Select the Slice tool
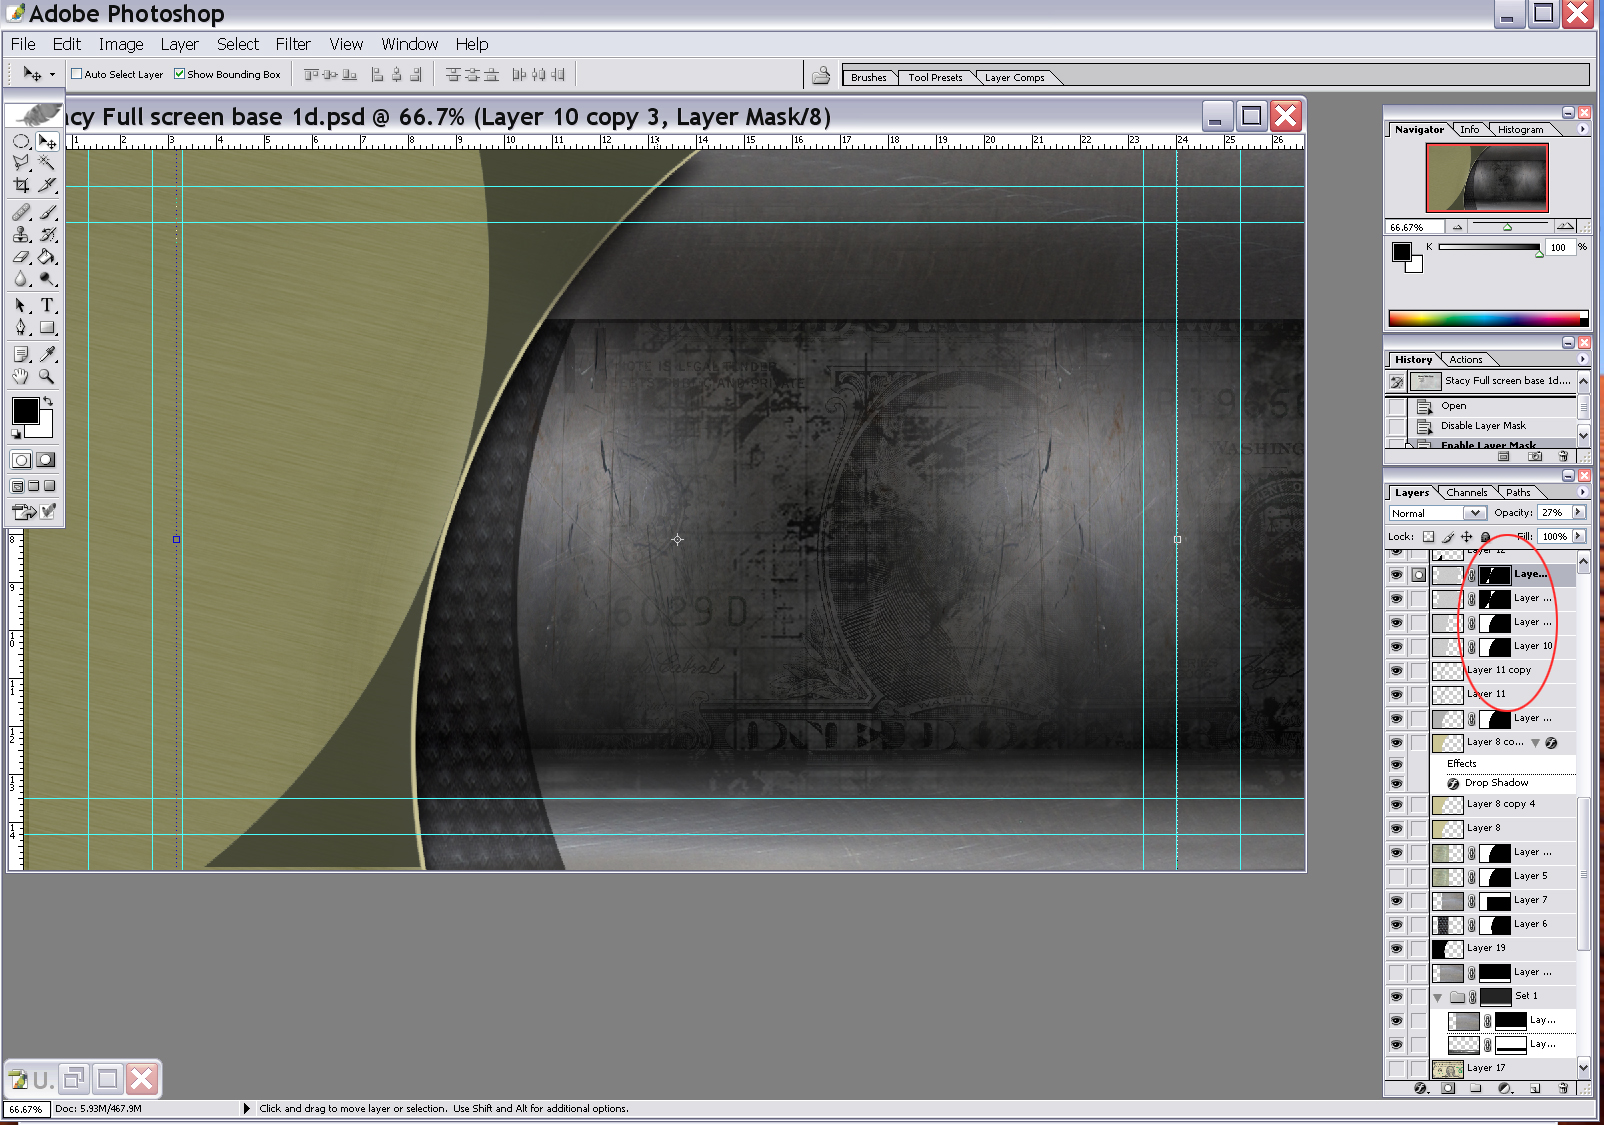This screenshot has height=1125, width=1604. 47,185
